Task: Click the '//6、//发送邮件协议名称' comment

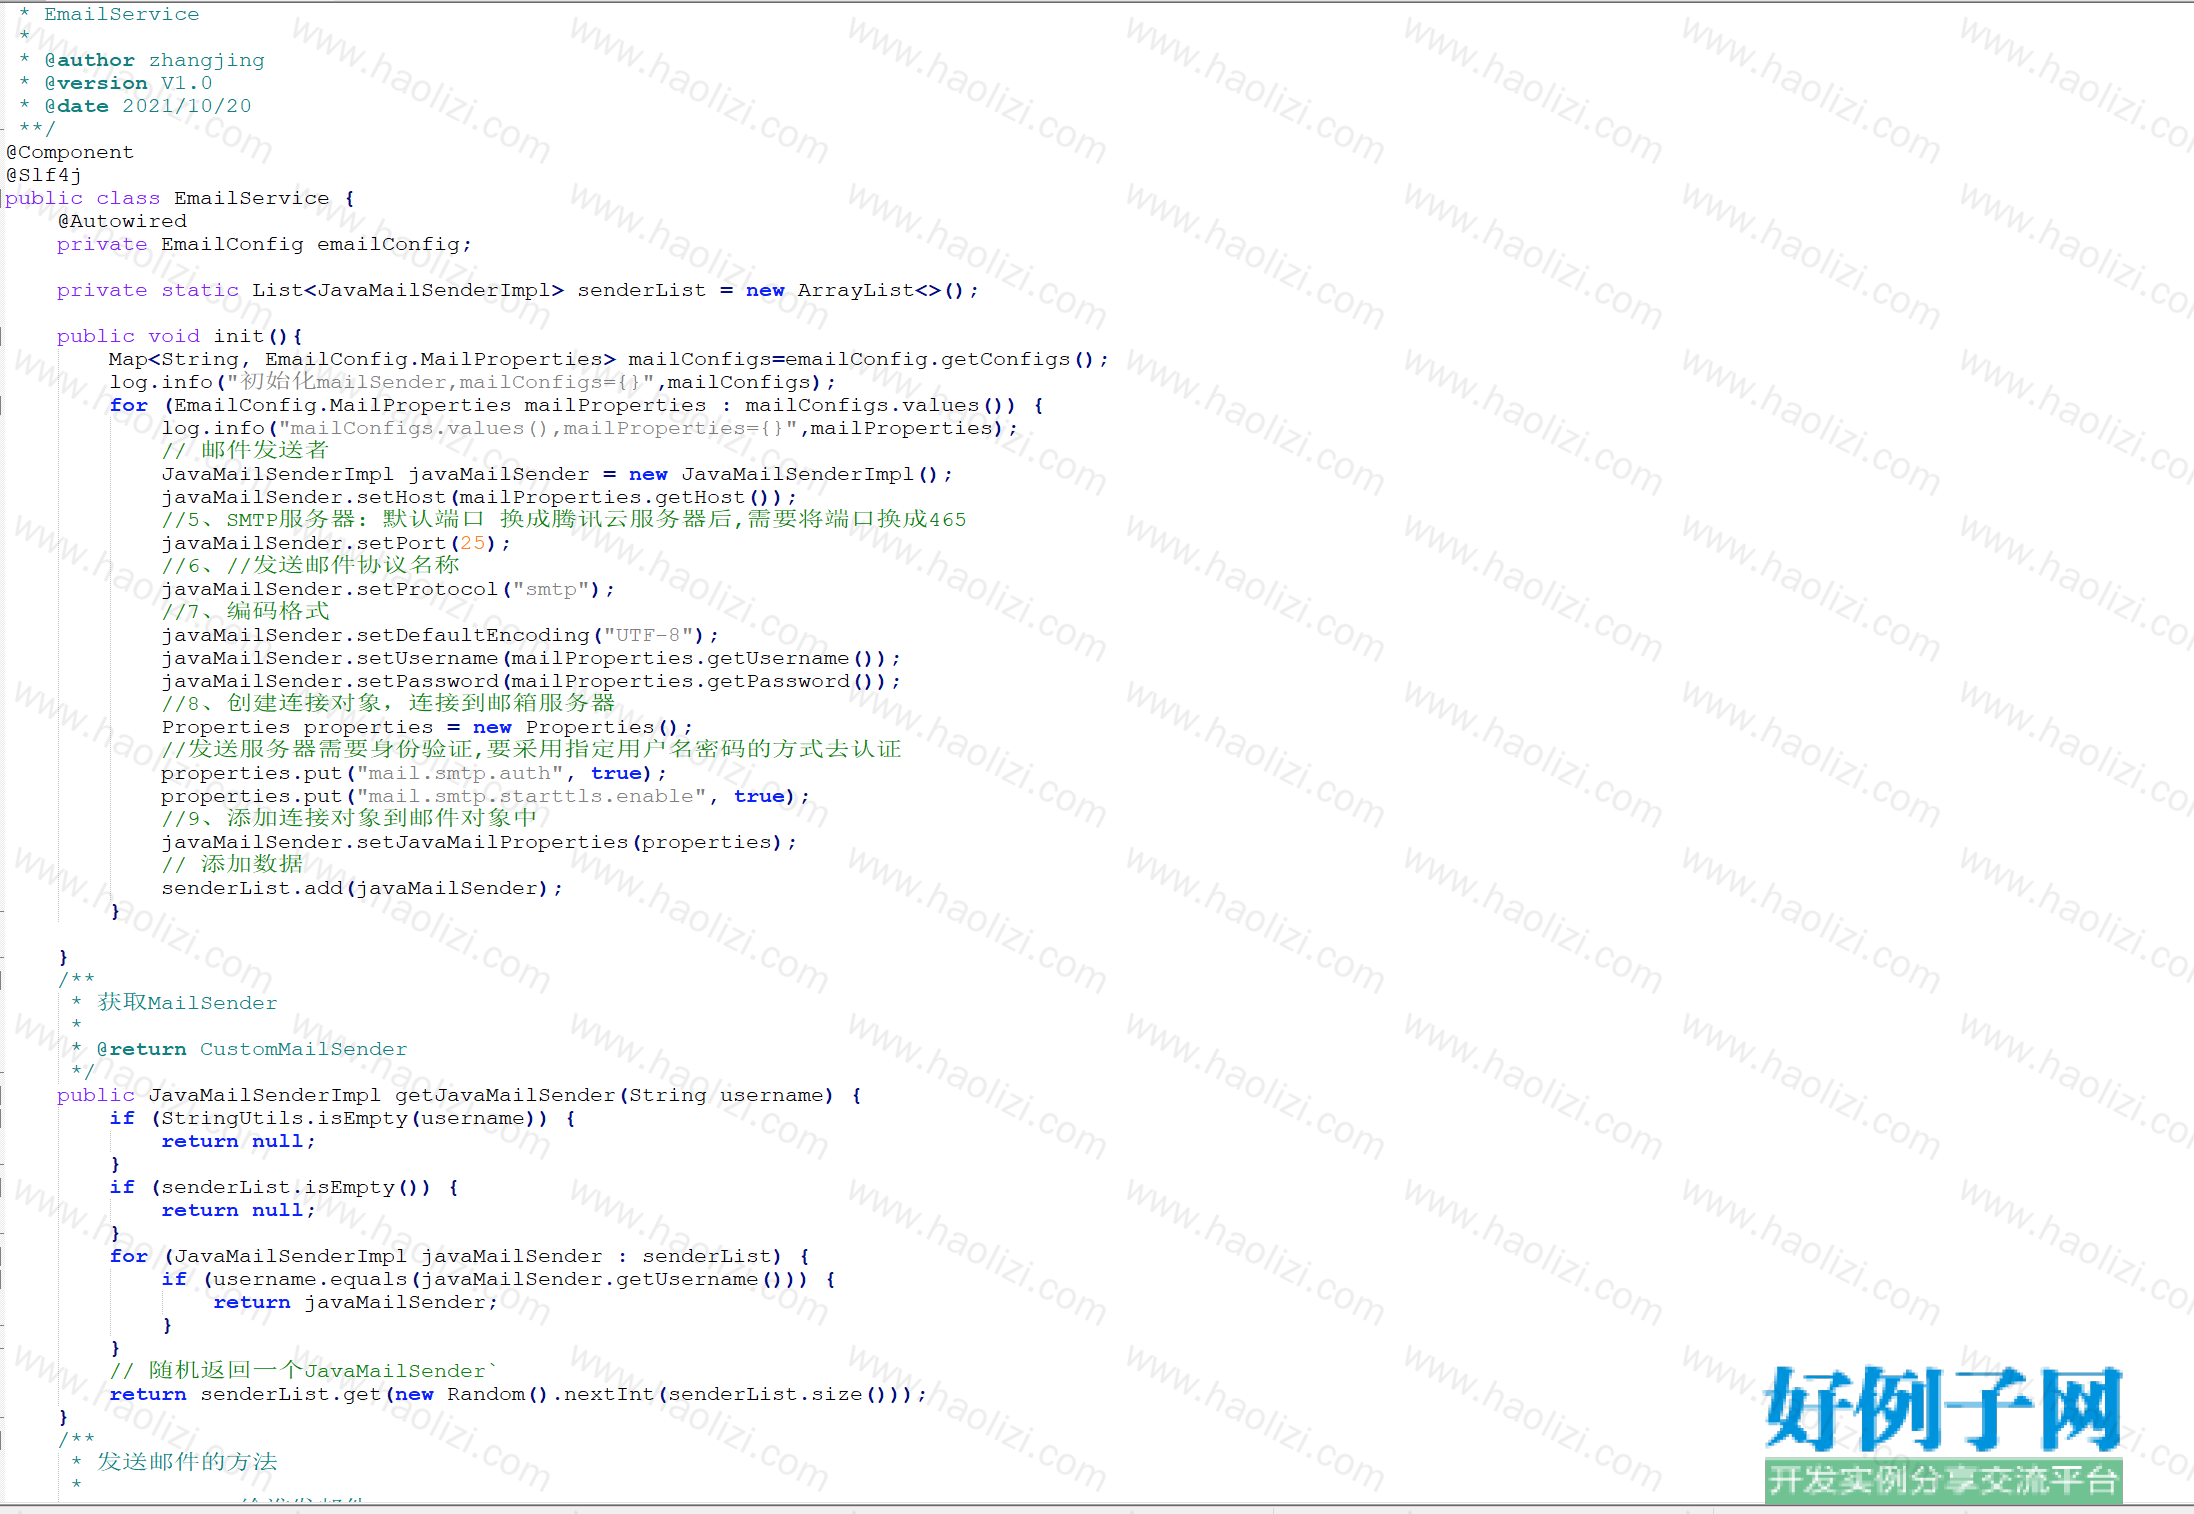Action: coord(310,565)
